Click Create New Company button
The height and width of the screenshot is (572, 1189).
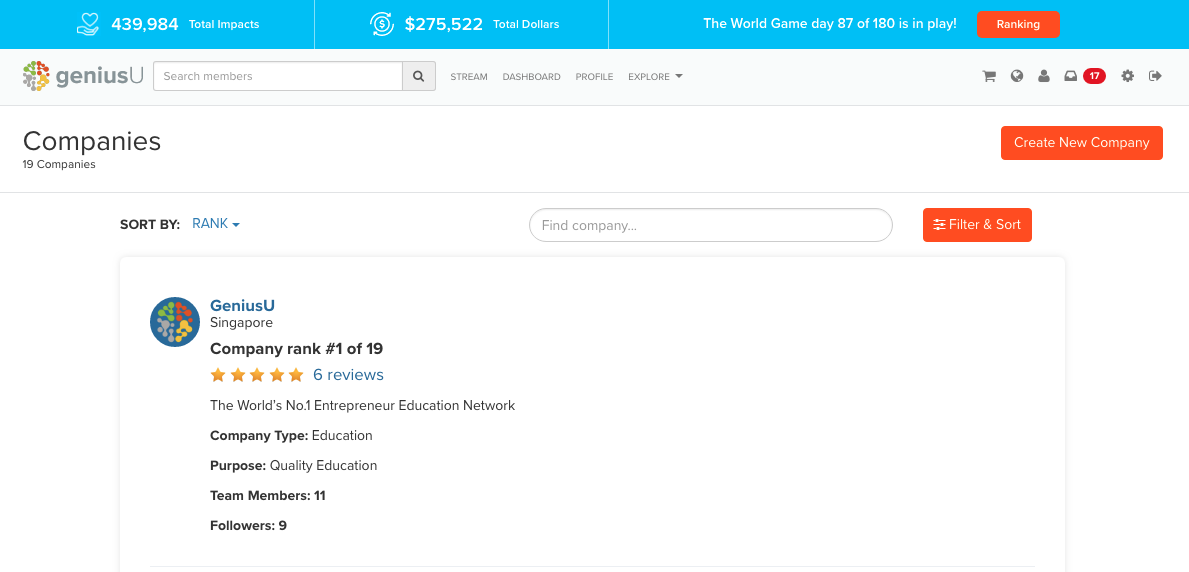[1081, 143]
